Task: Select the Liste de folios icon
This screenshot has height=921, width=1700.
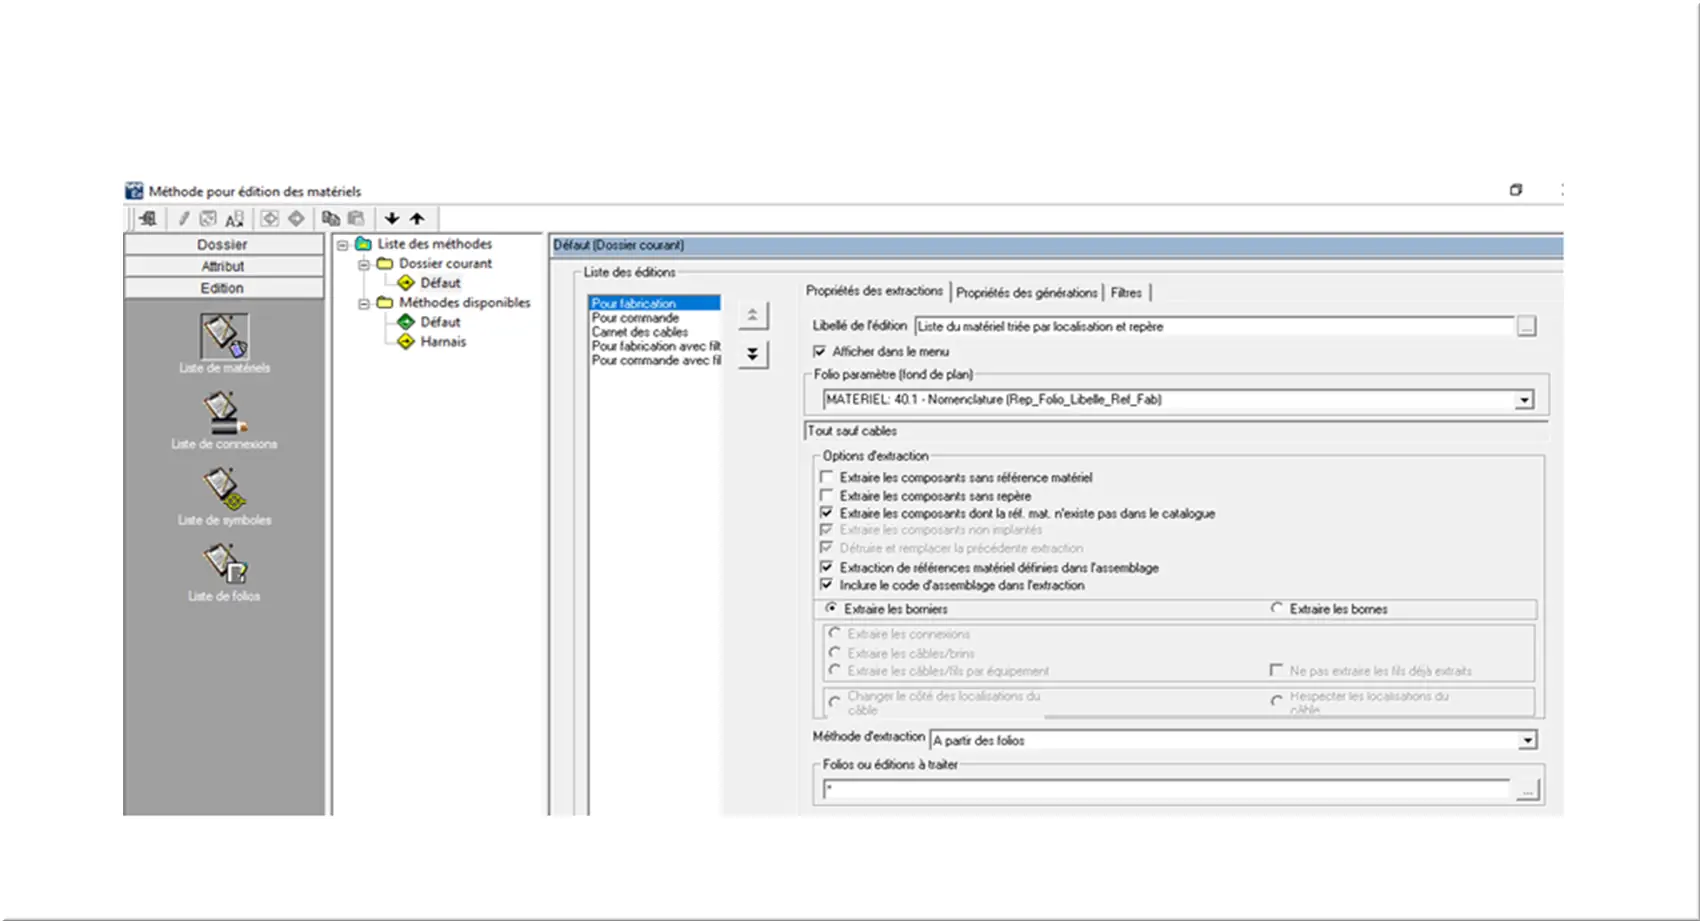Action: [224, 564]
